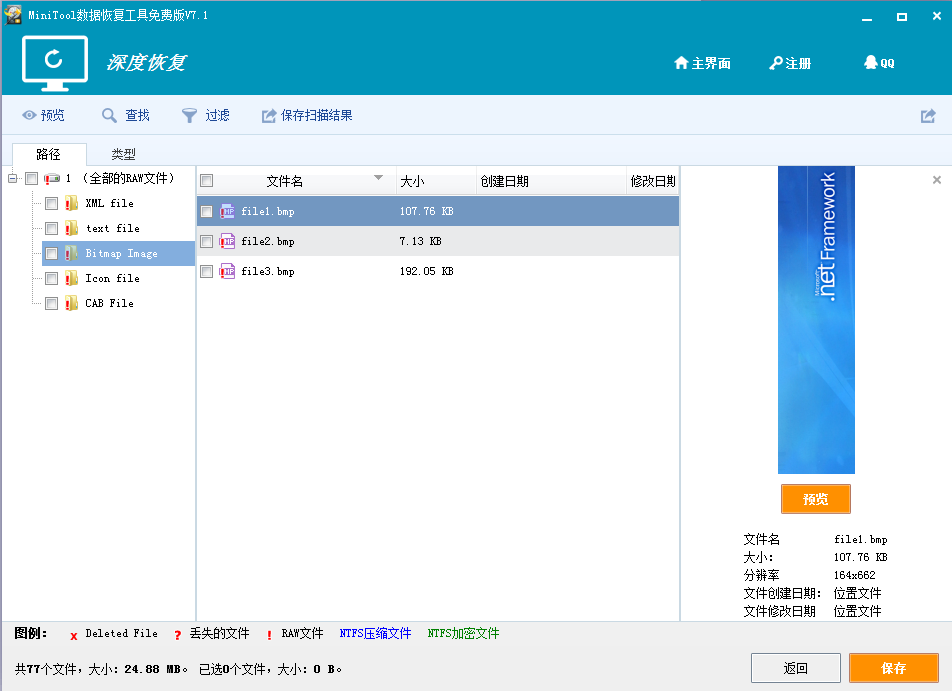Click the 预览 eye toolbar icon
The width and height of the screenshot is (952, 691).
[29, 115]
